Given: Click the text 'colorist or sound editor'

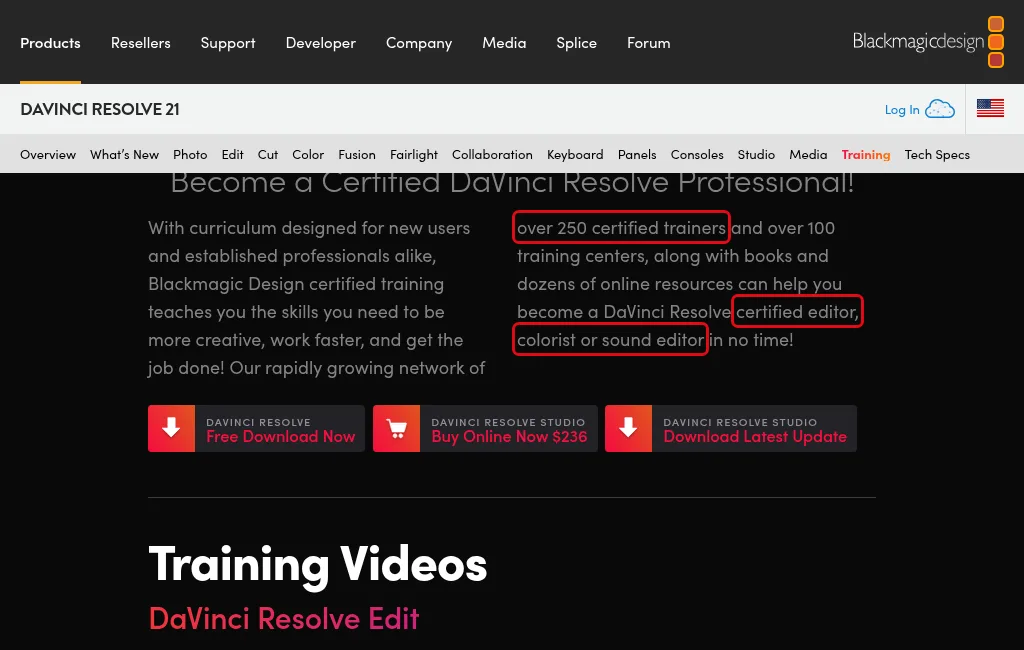Looking at the screenshot, I should (x=611, y=340).
